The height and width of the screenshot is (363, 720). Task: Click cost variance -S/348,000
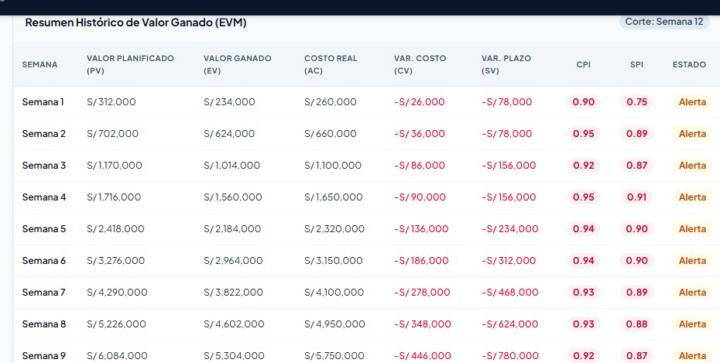coord(422,324)
